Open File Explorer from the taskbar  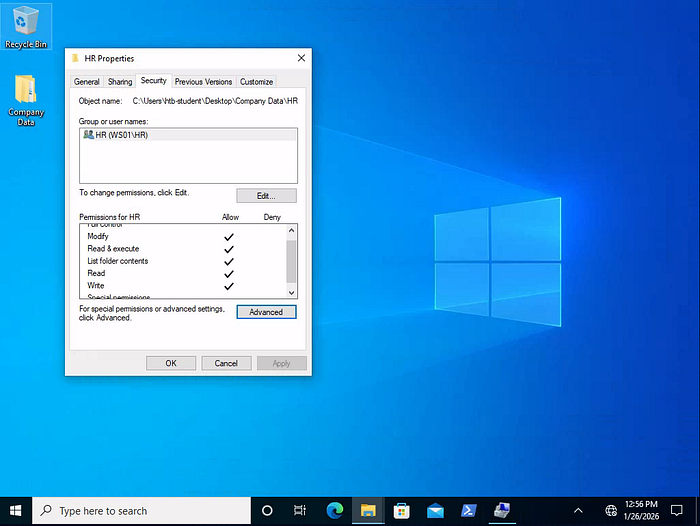pyautogui.click(x=368, y=510)
